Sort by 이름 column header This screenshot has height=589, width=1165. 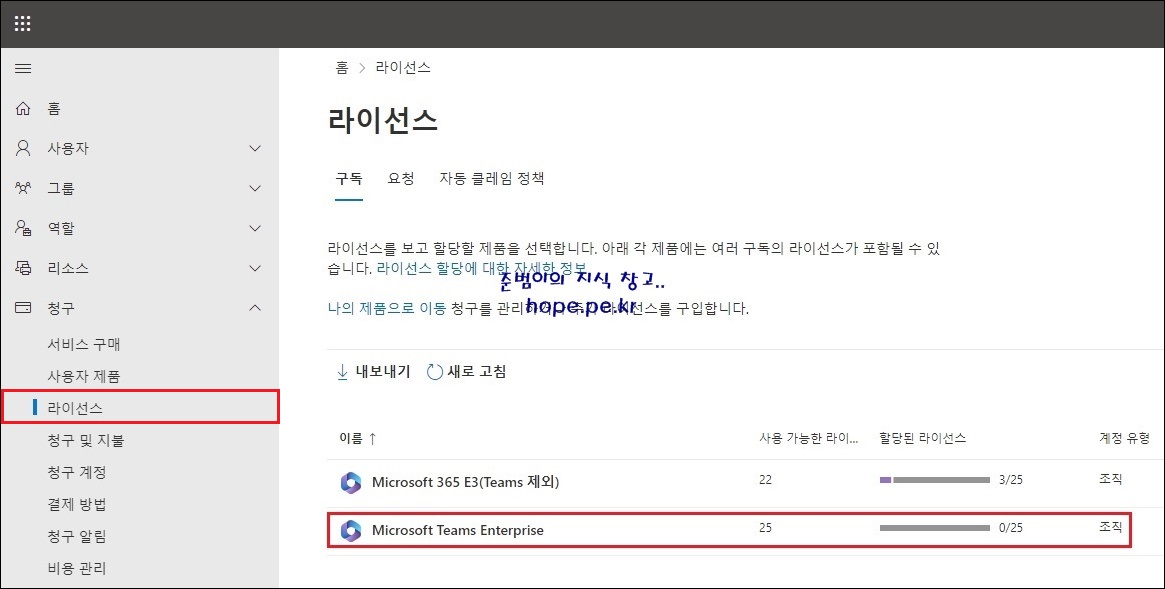[x=358, y=439]
